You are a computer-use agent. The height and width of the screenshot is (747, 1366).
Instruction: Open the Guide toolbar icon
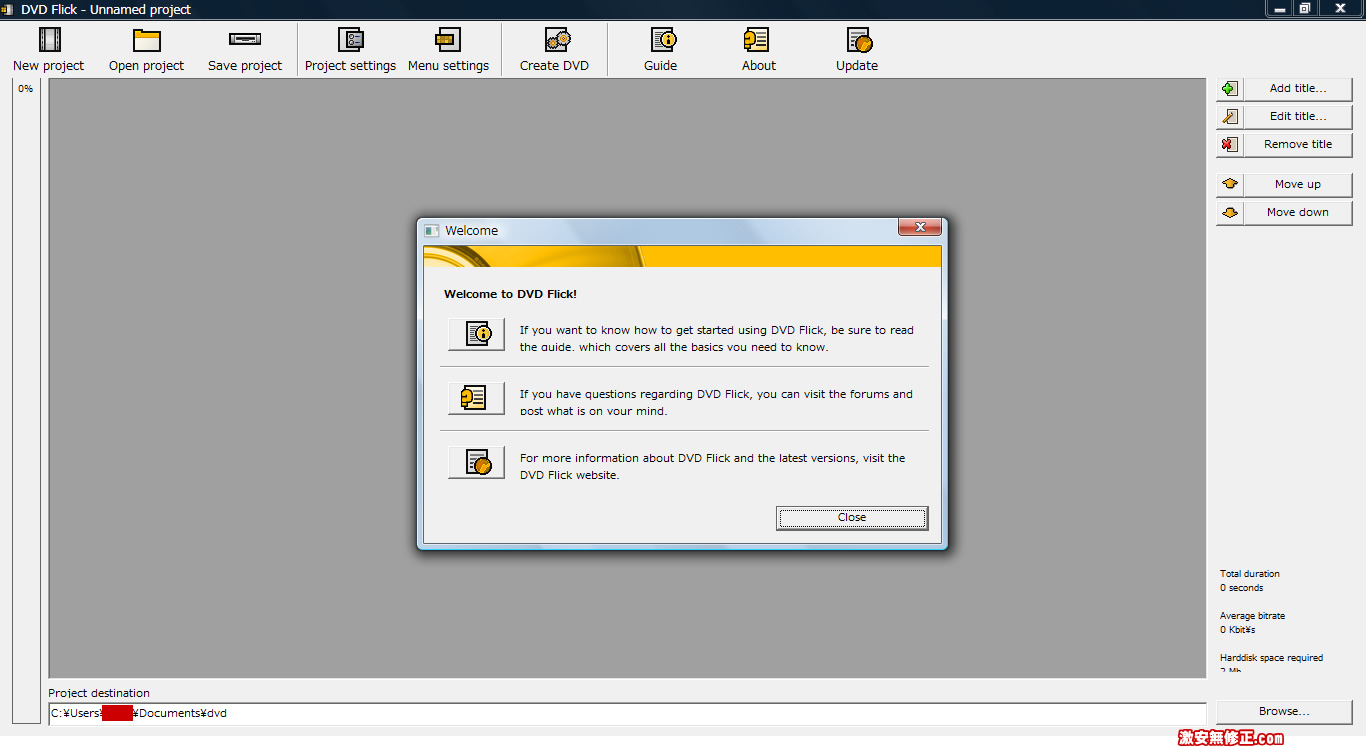coord(664,40)
